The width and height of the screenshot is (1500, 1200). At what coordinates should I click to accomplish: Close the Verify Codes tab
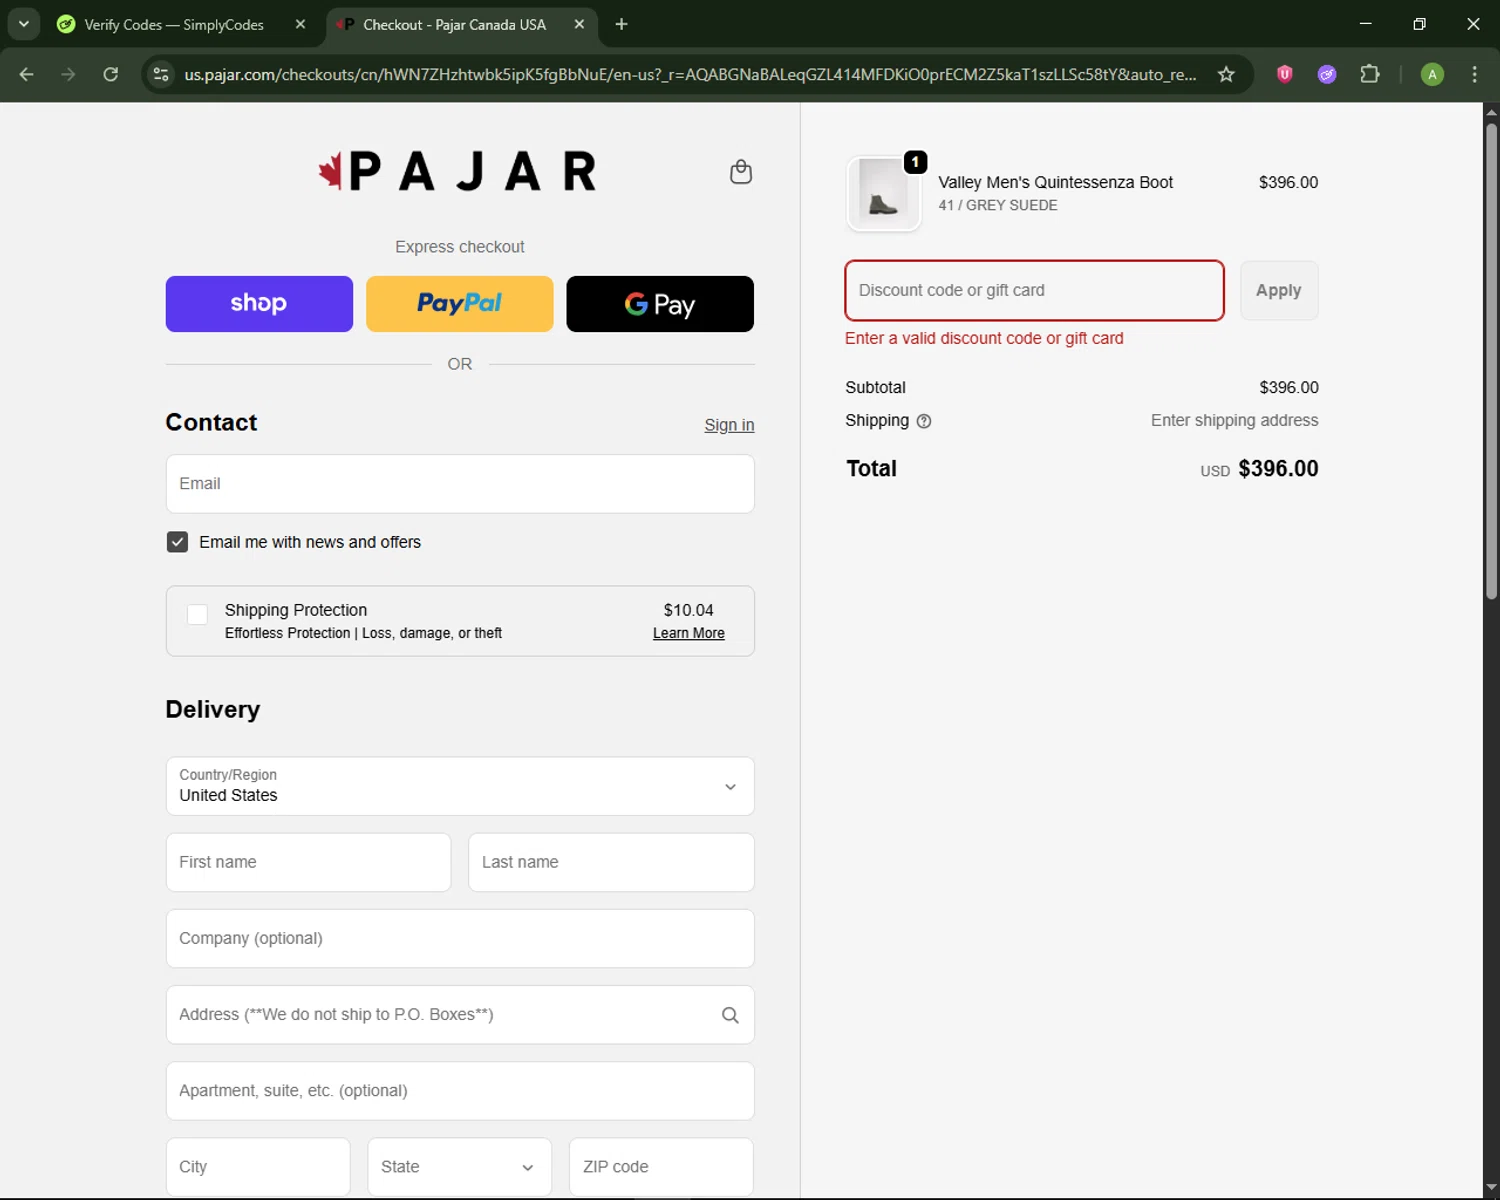pos(300,24)
